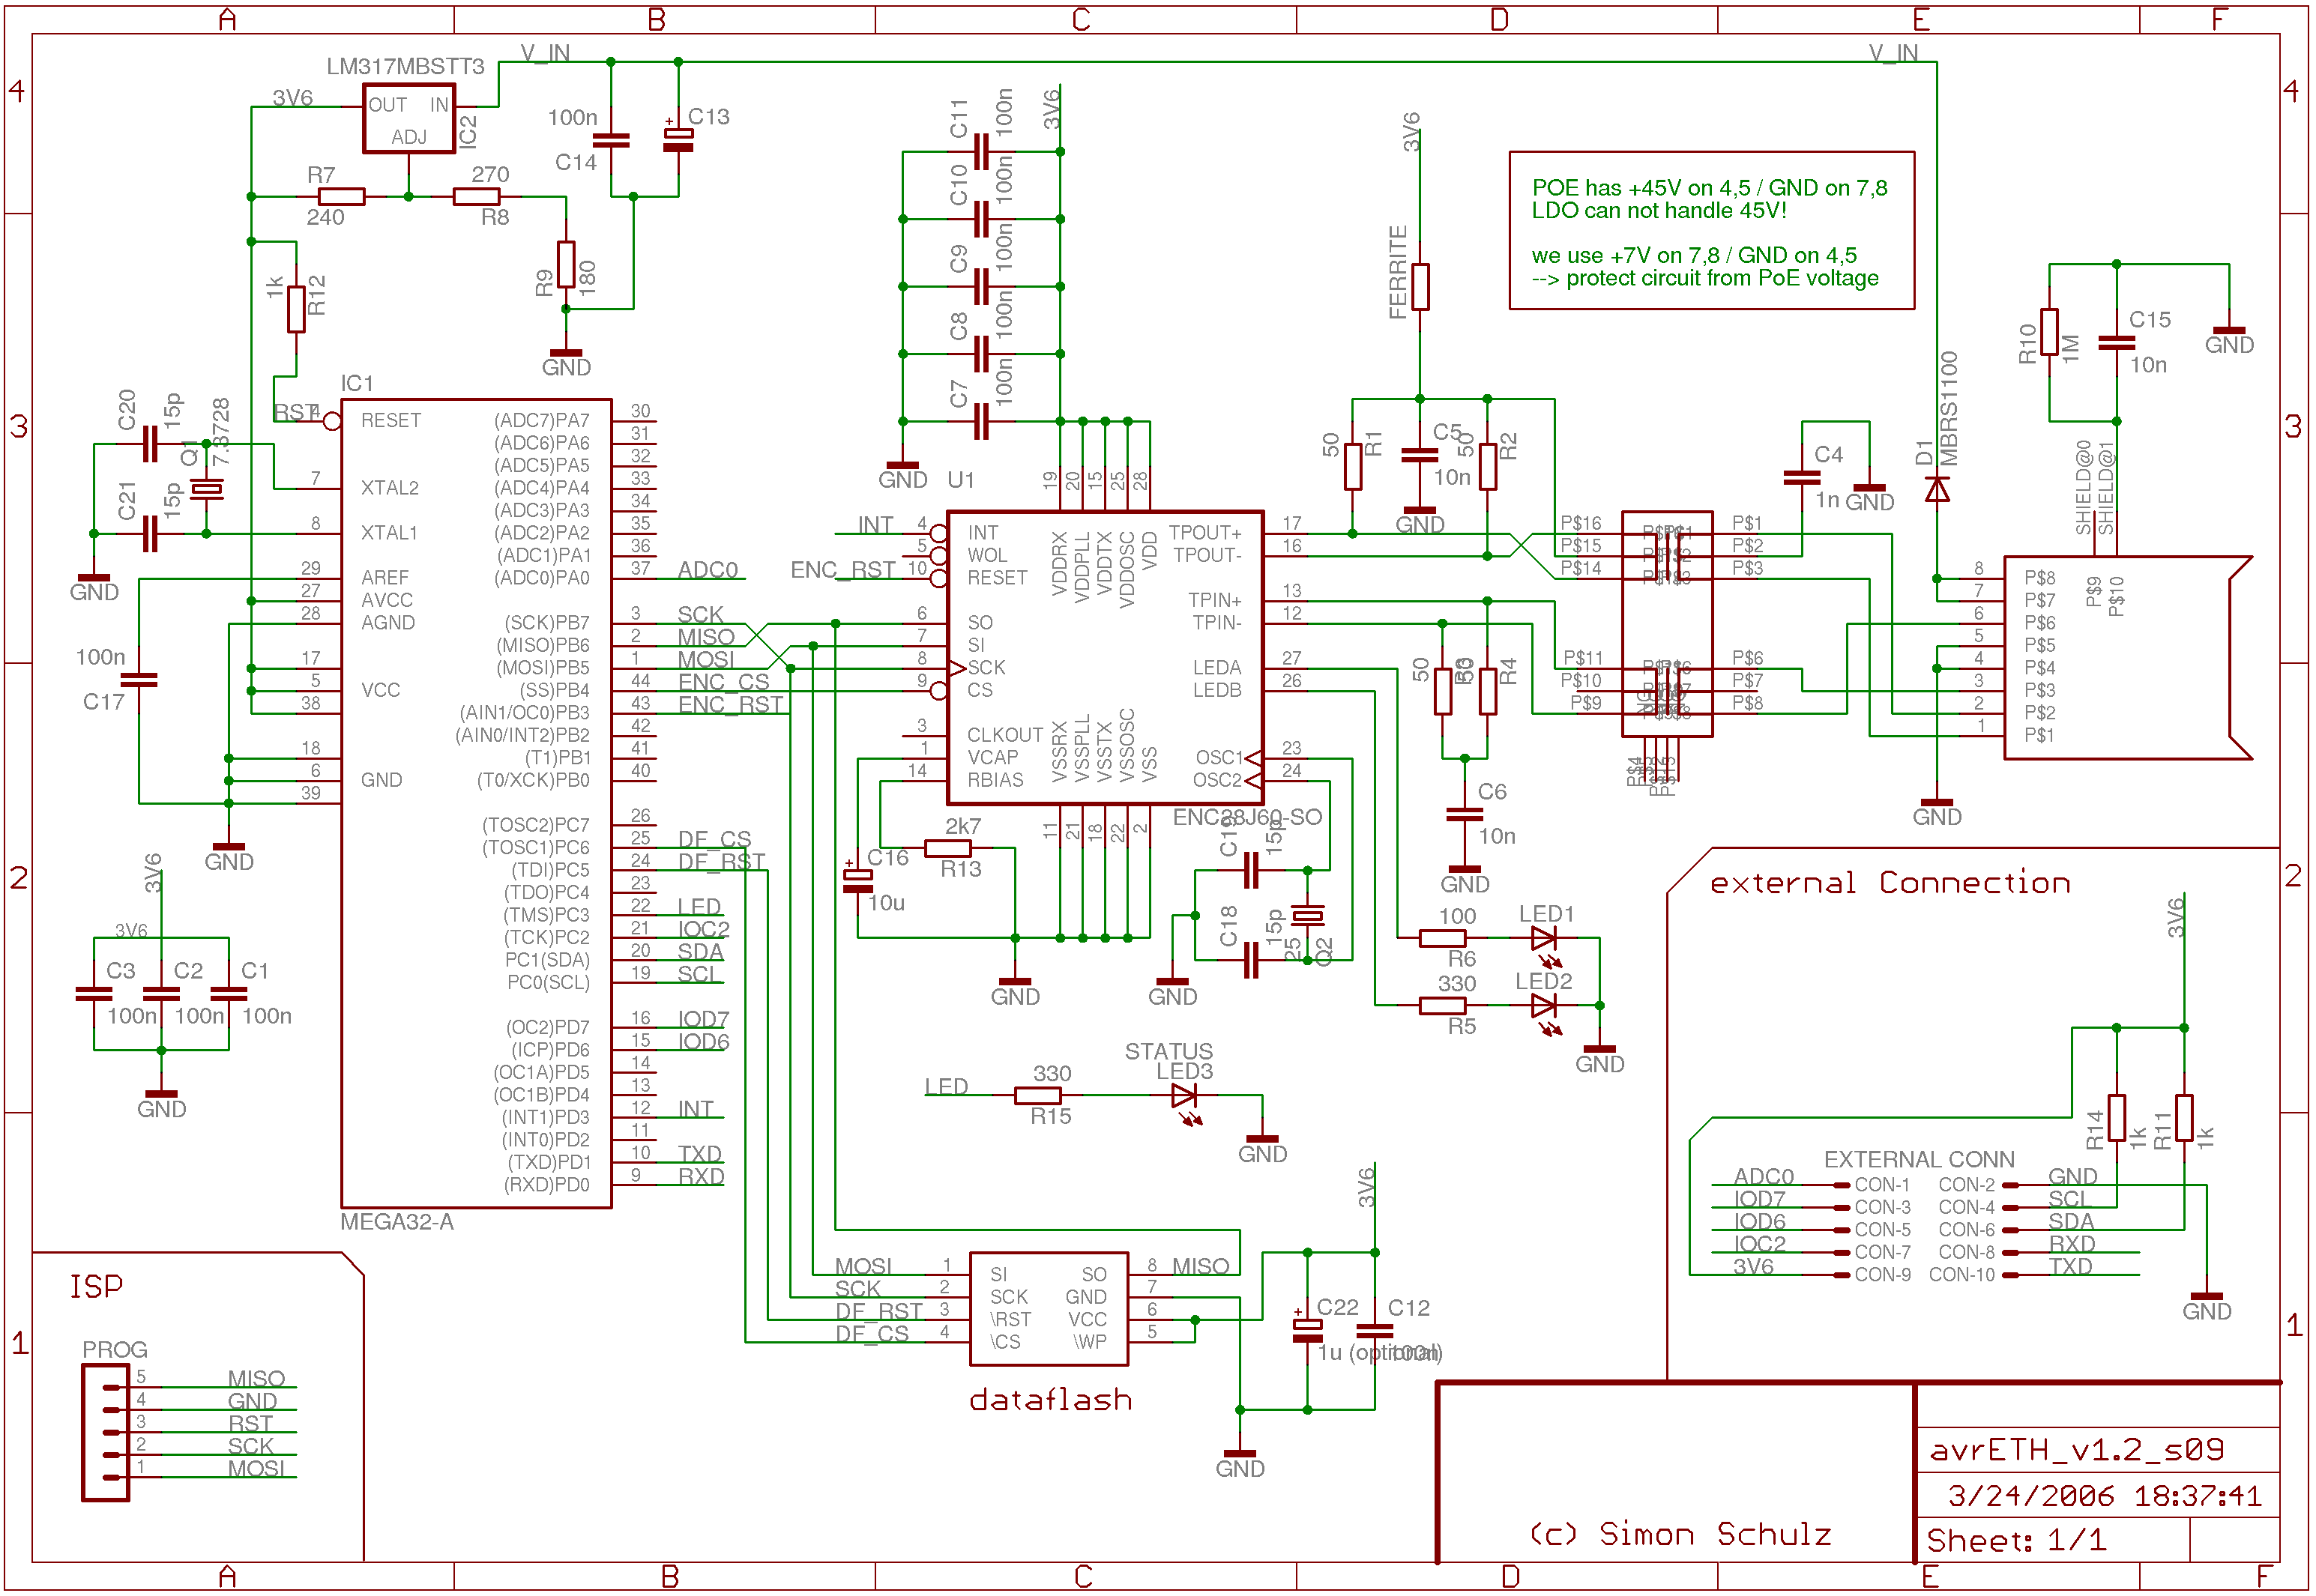
Task: Select resistor R5 330 ohm symbol
Action: pos(1443,1005)
